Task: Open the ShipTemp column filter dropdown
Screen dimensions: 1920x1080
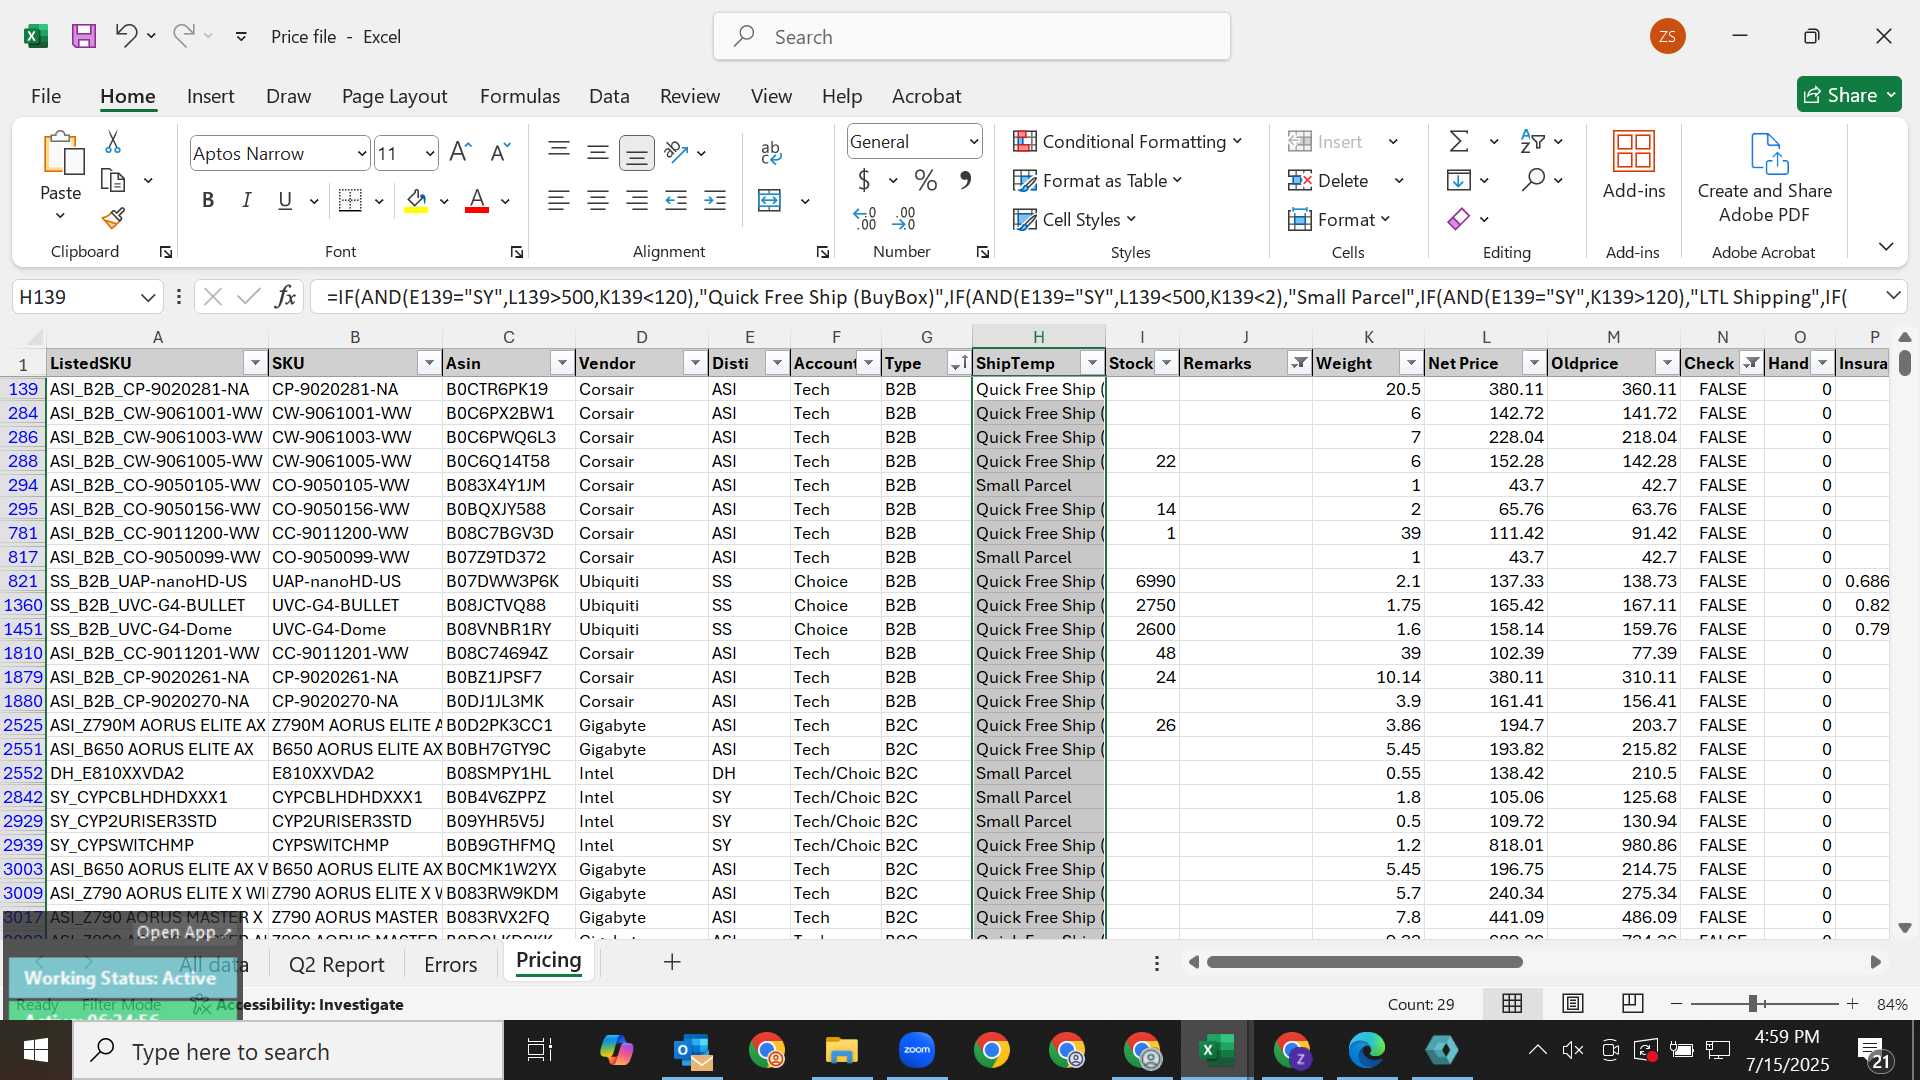Action: pyautogui.click(x=1092, y=363)
